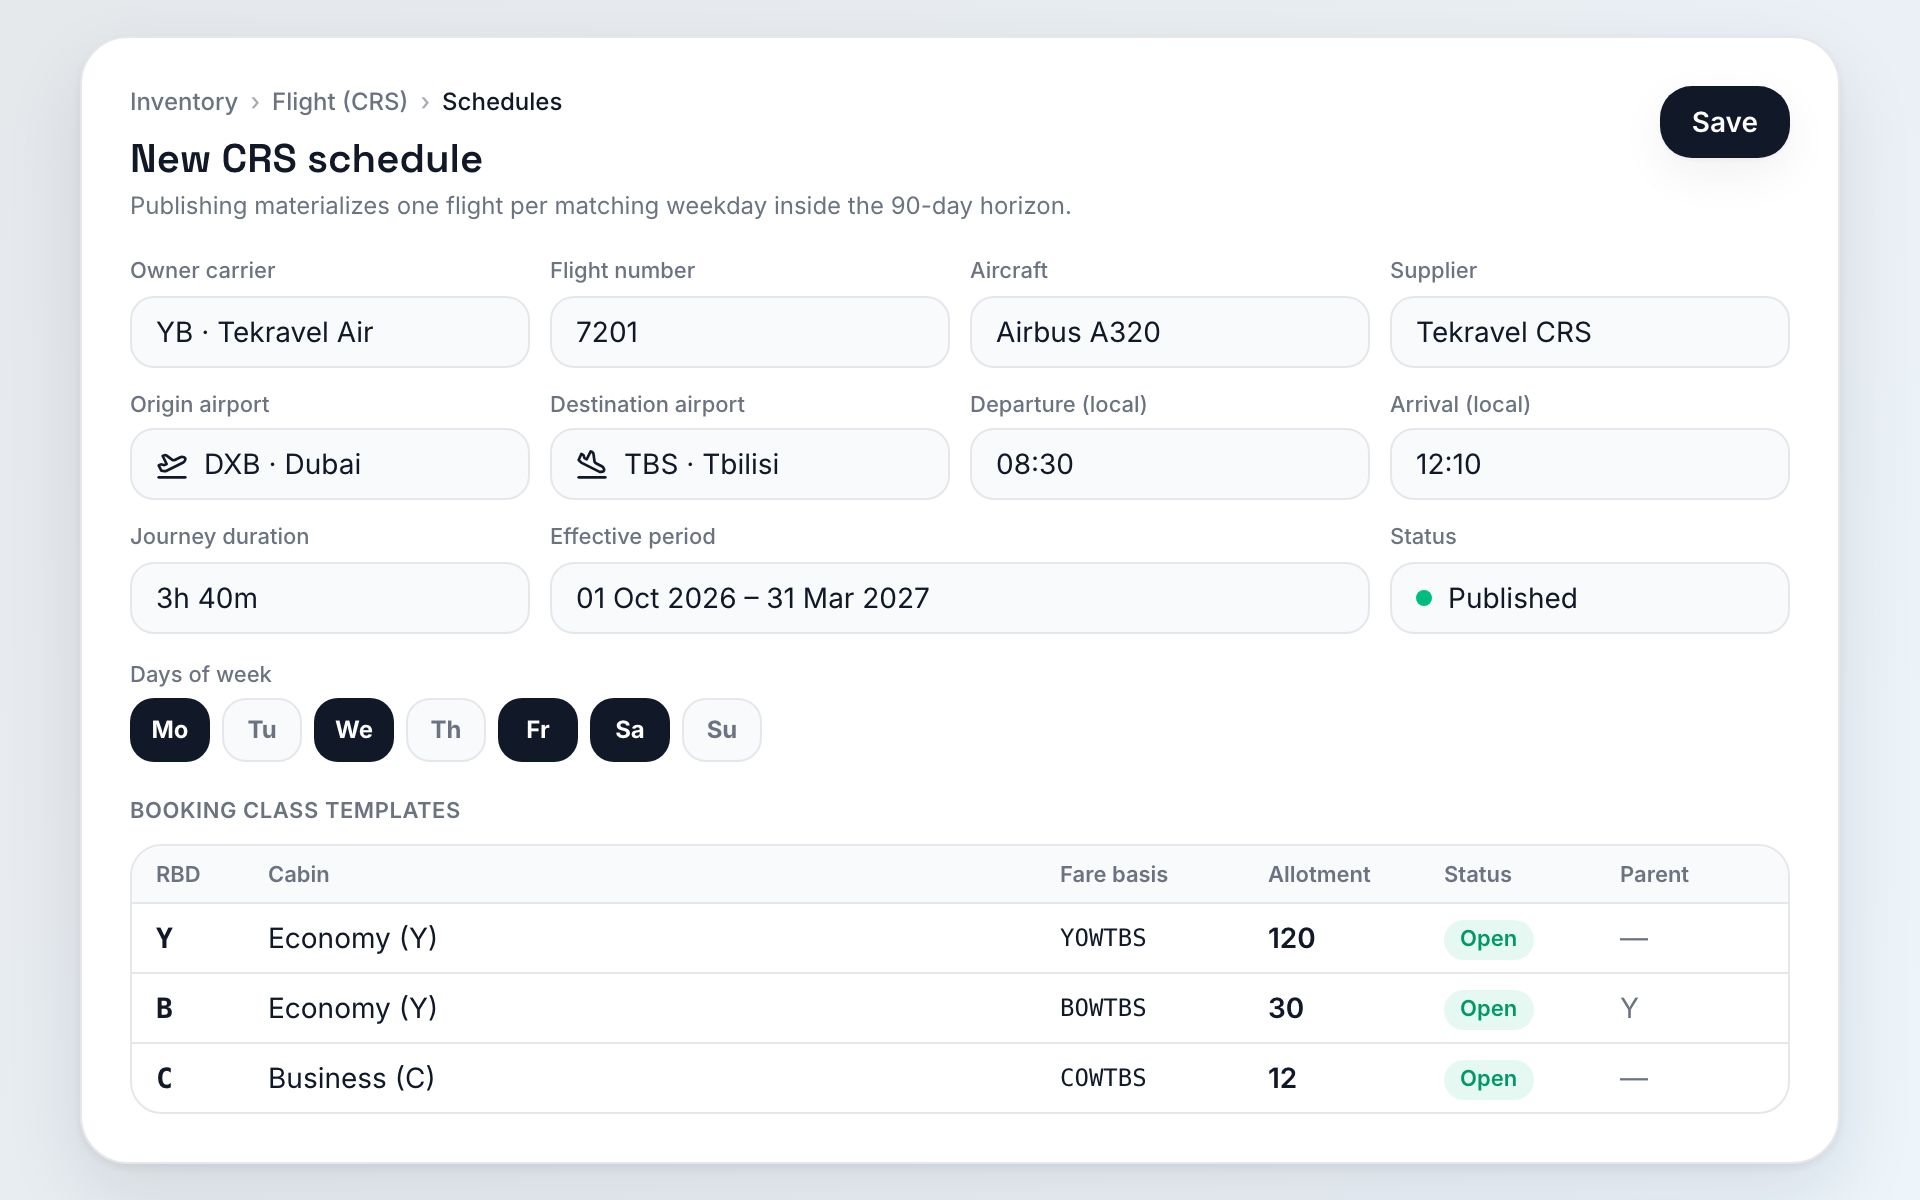
Task: Open the Origin airport field DXB · Dubai
Action: 330,464
